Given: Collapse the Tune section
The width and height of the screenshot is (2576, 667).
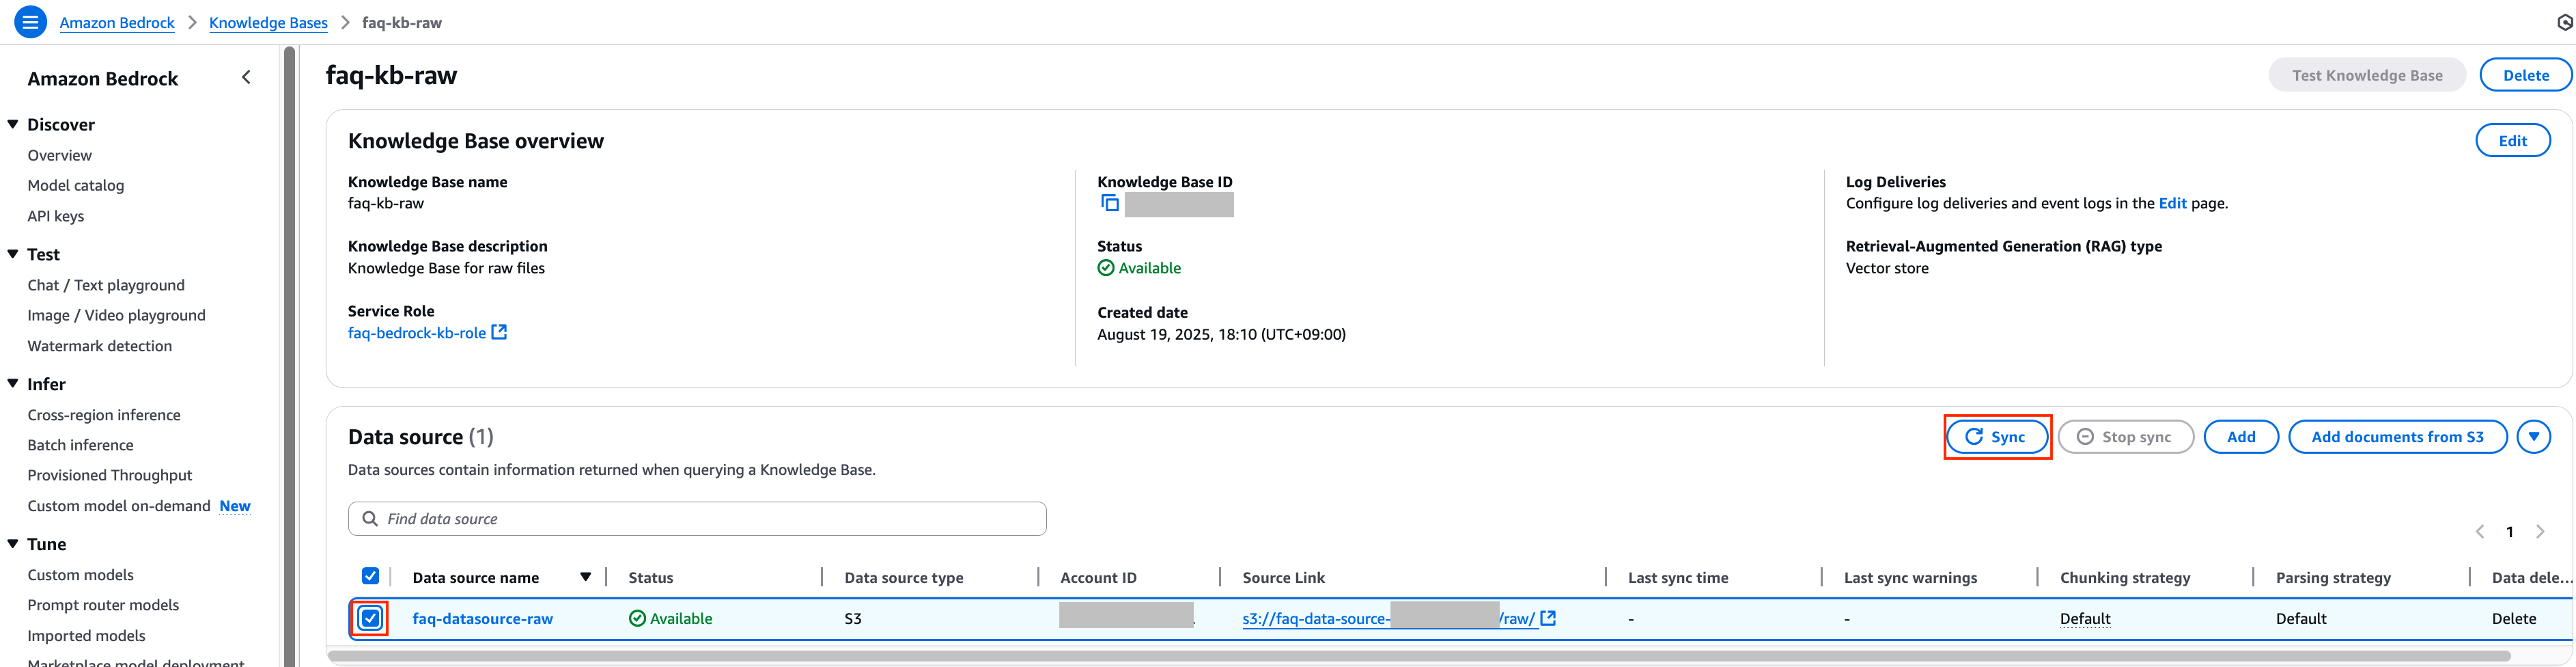Looking at the screenshot, I should click(13, 544).
